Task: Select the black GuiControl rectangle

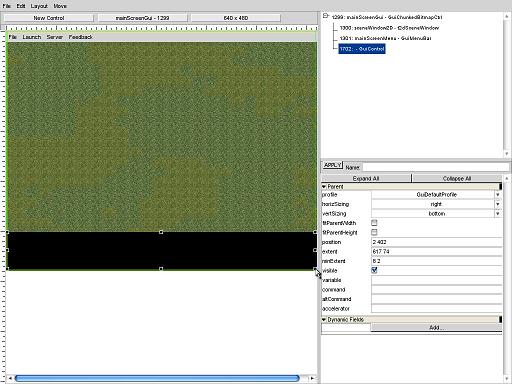Action: click(161, 250)
